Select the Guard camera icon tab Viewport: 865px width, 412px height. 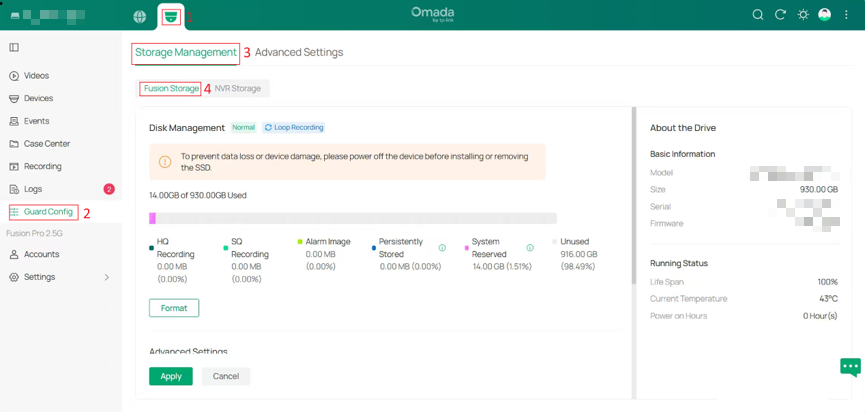pyautogui.click(x=170, y=17)
